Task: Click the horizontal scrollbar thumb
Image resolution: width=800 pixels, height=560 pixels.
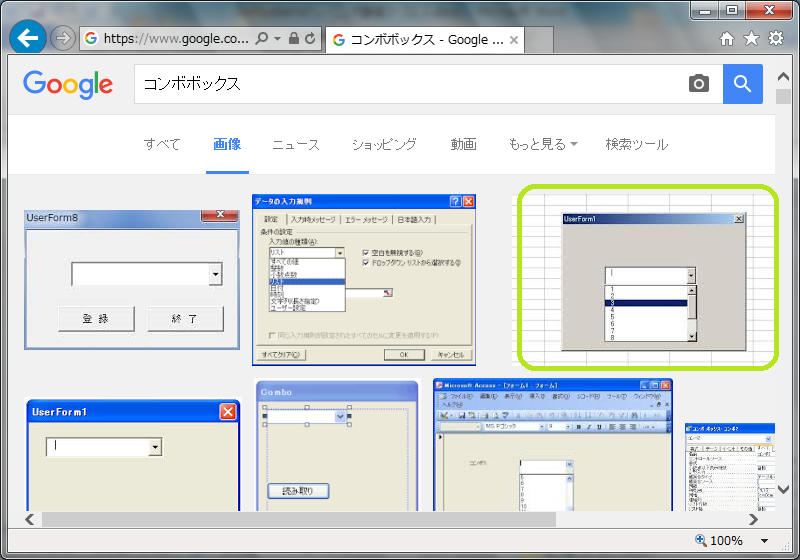Action: tap(299, 520)
